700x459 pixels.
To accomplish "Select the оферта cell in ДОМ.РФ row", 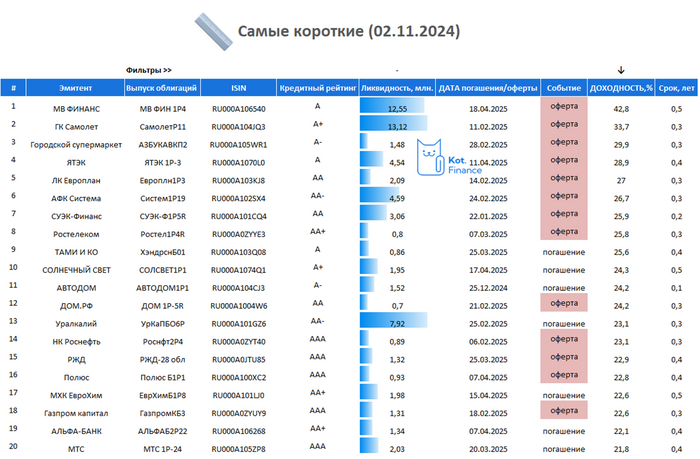I will (565, 306).
